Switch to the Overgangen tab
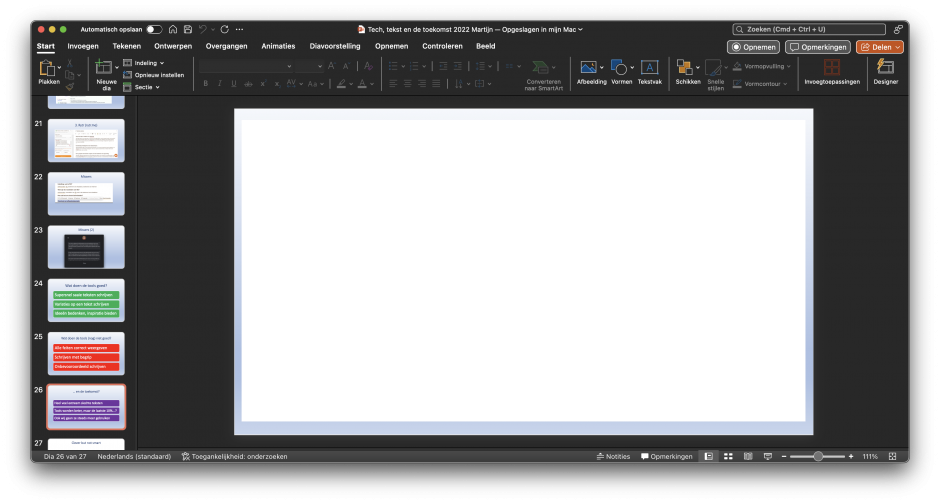The height and width of the screenshot is (503, 940). [x=226, y=46]
